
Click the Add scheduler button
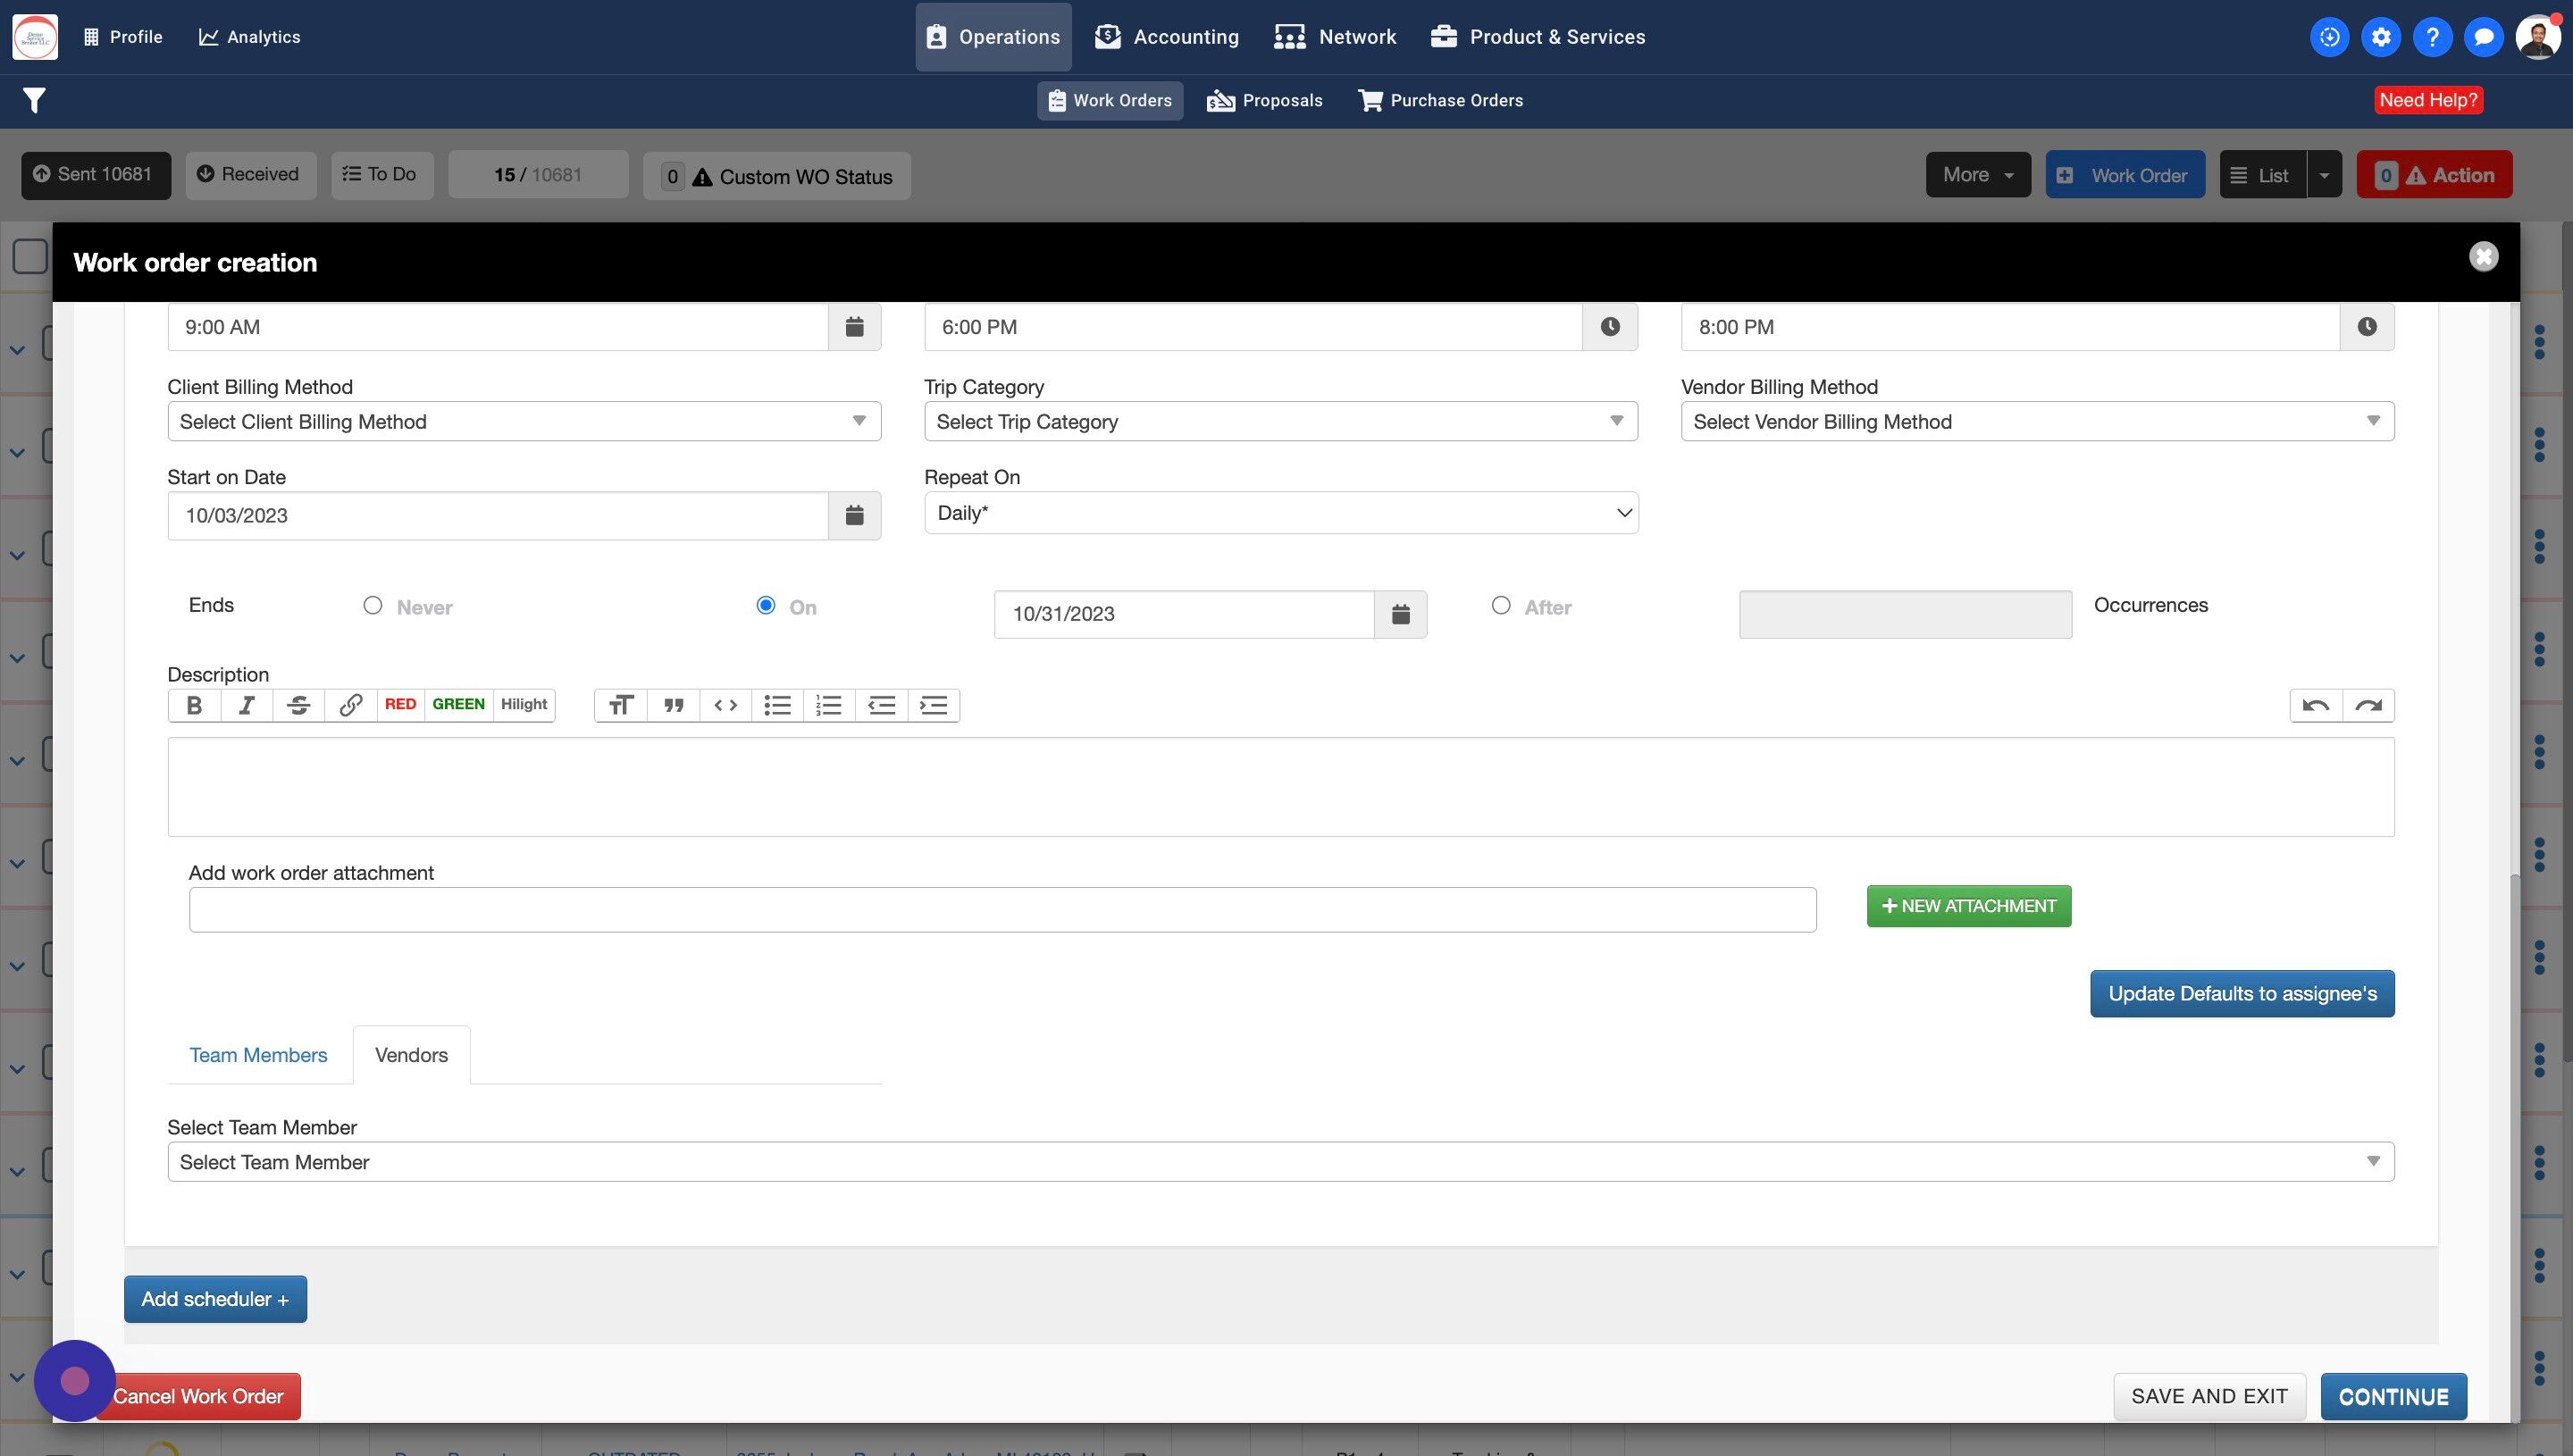click(215, 1299)
